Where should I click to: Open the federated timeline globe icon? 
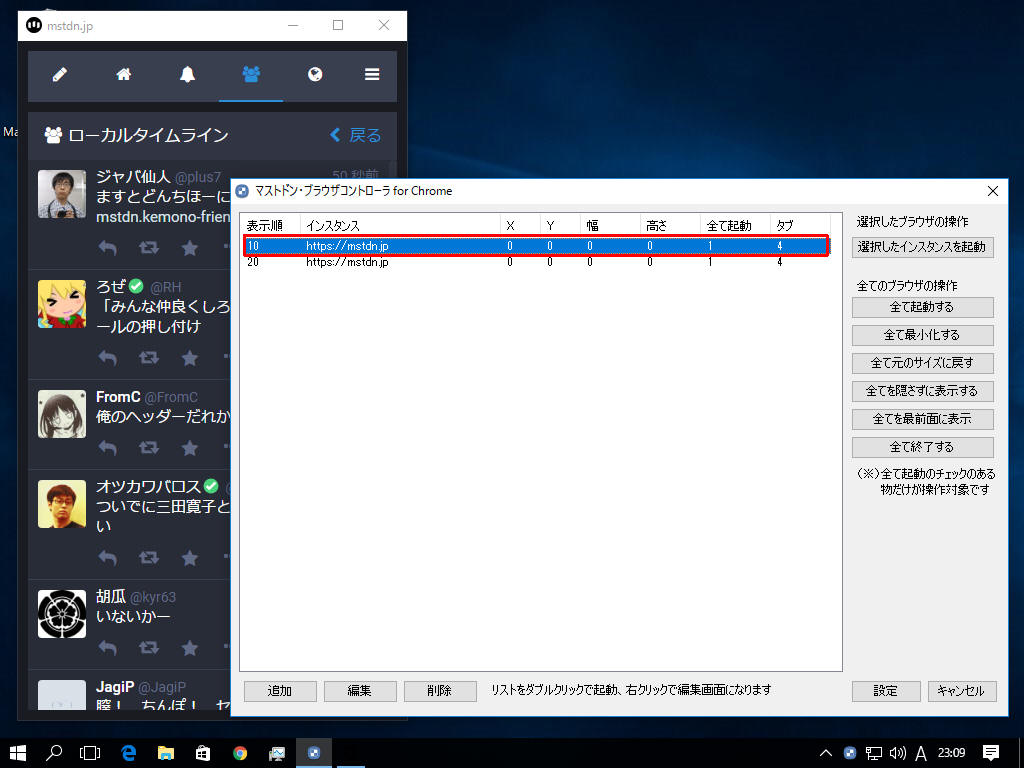pos(315,74)
